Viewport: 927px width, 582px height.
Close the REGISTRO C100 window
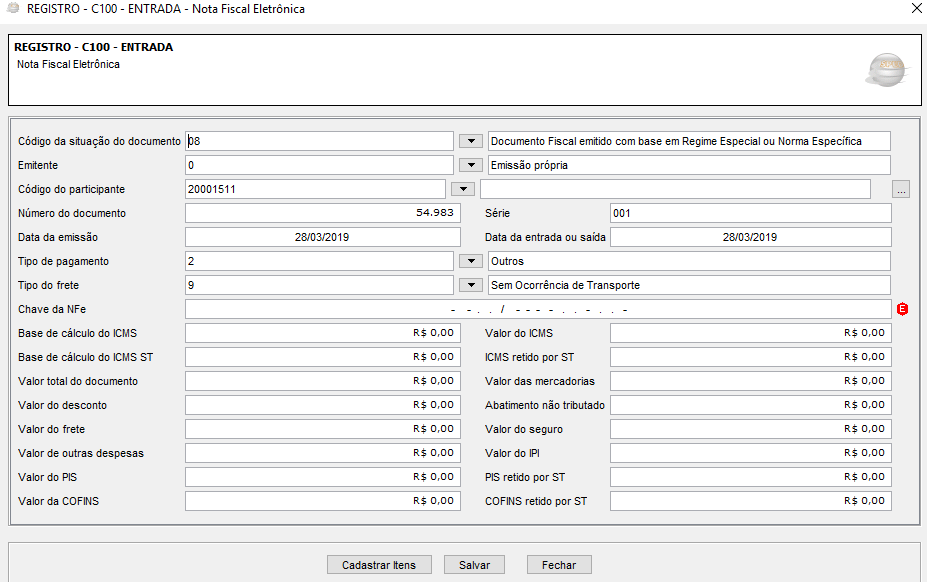(916, 9)
